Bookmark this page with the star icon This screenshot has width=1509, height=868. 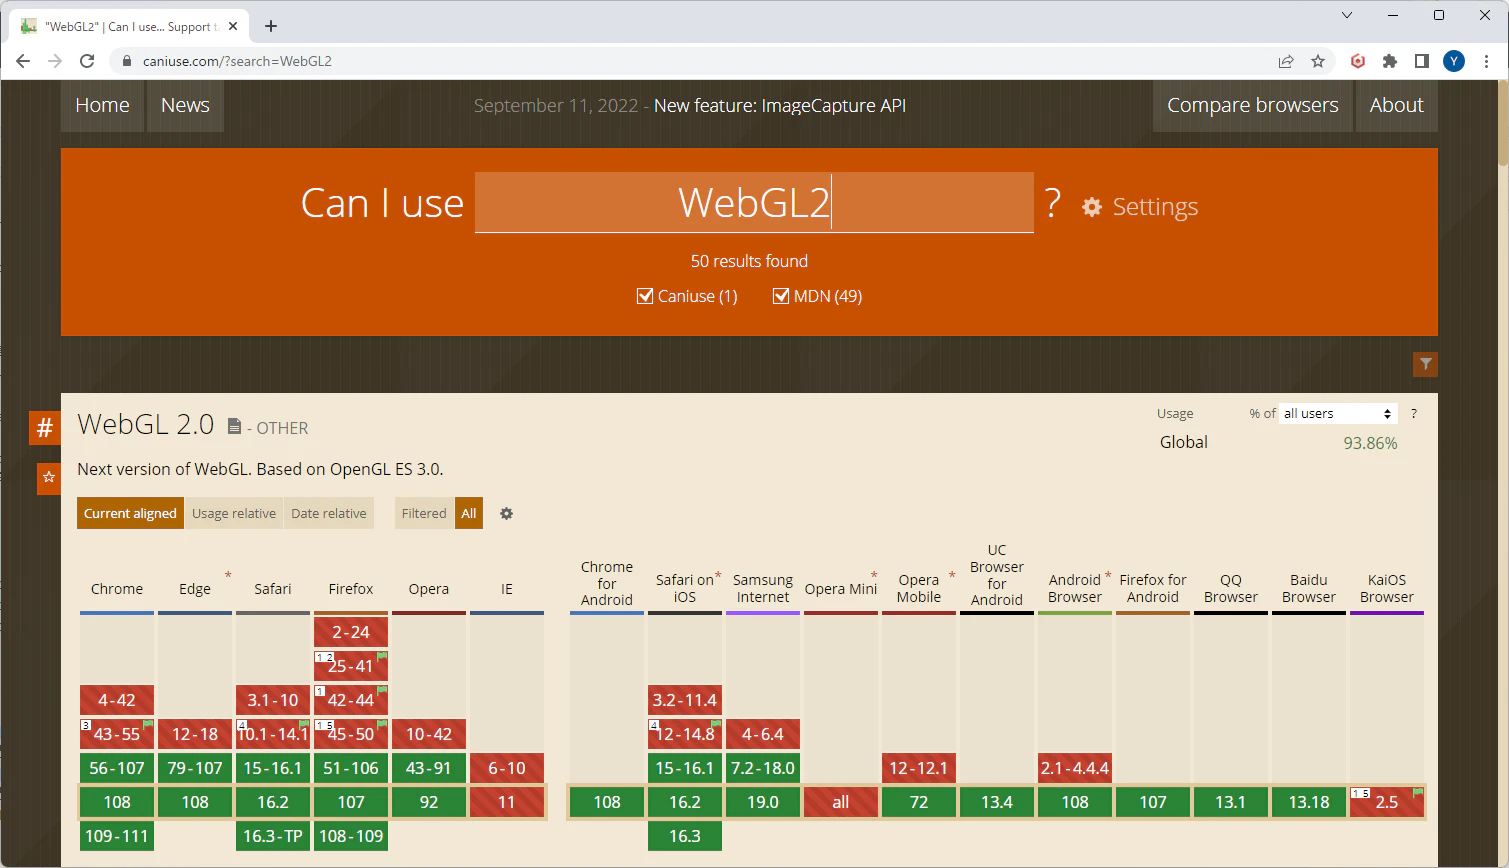click(x=1318, y=61)
